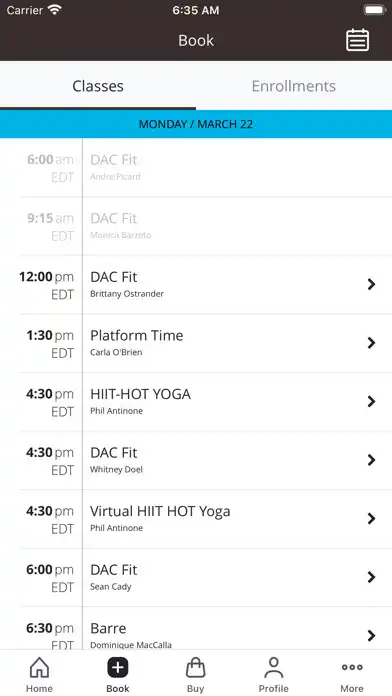392x696 pixels.
Task: Tap the Monday / March 22 date bar
Action: tap(196, 124)
